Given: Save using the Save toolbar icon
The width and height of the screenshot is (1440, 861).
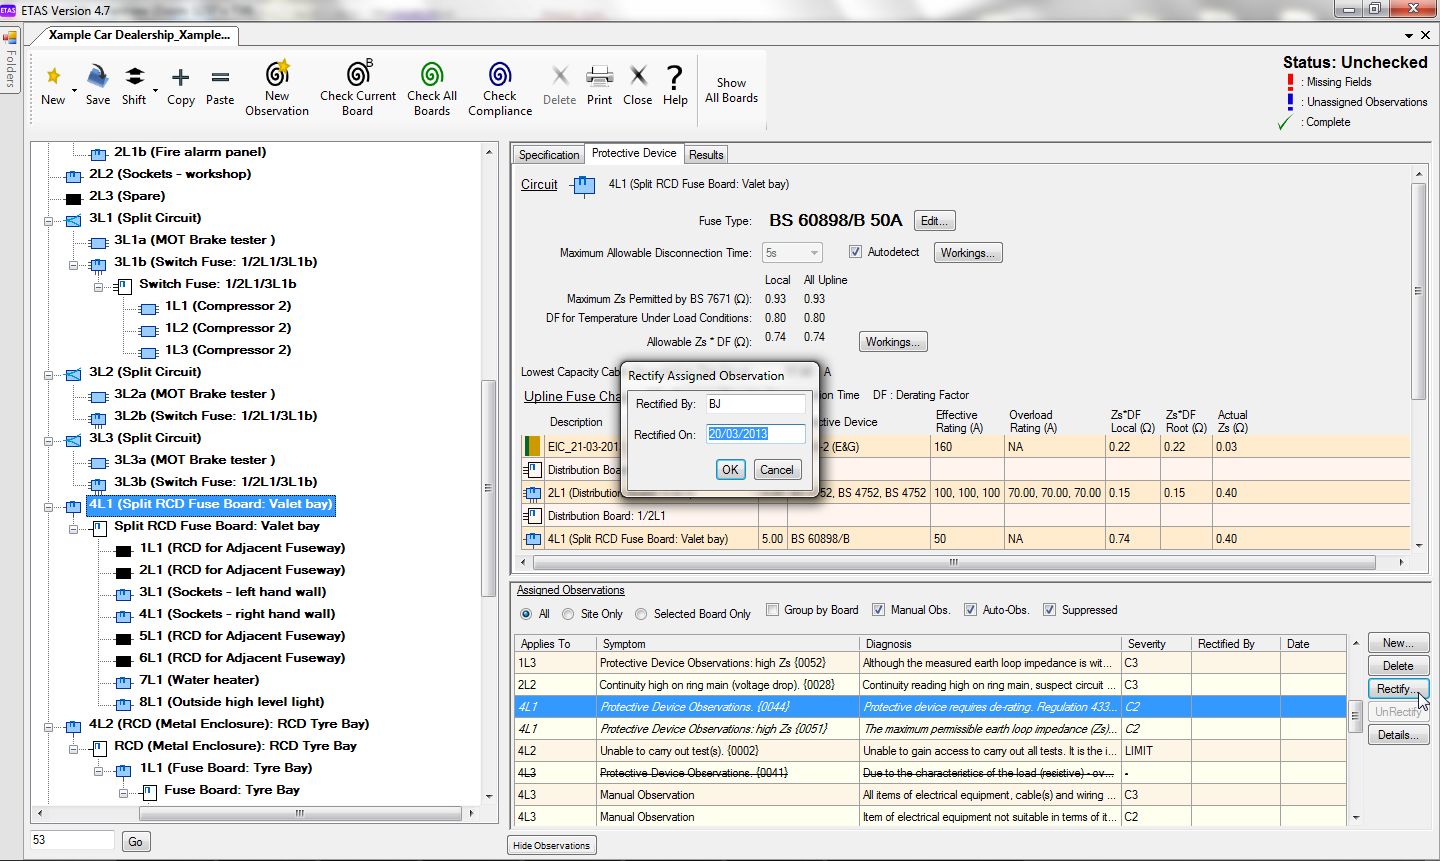Looking at the screenshot, I should (x=97, y=76).
